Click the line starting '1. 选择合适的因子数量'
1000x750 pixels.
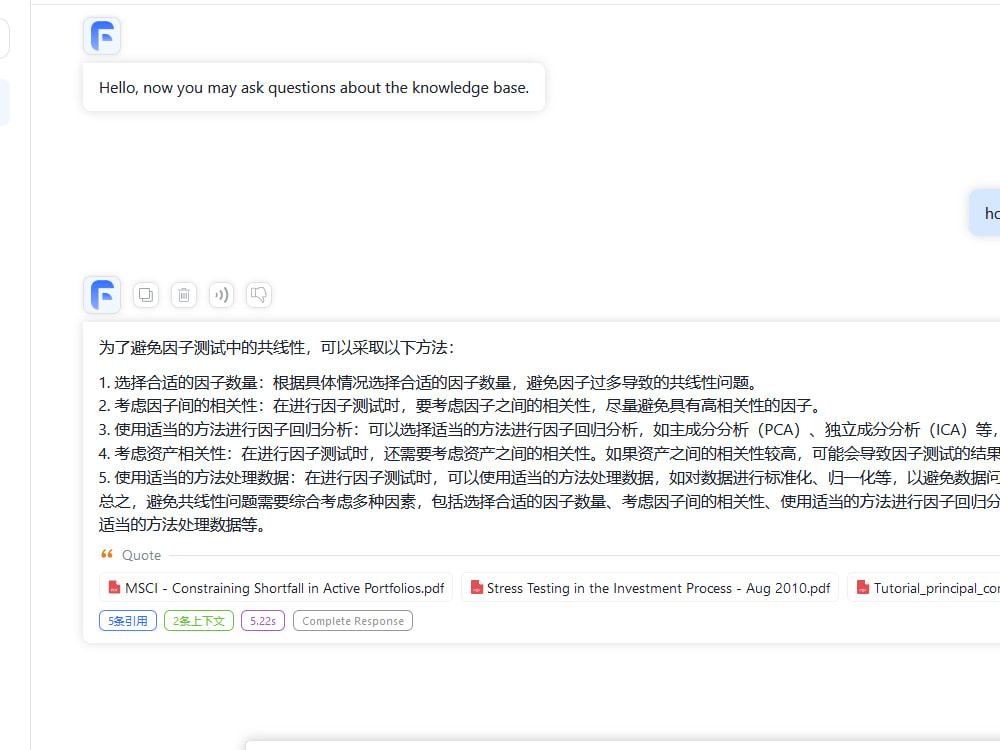pos(430,383)
